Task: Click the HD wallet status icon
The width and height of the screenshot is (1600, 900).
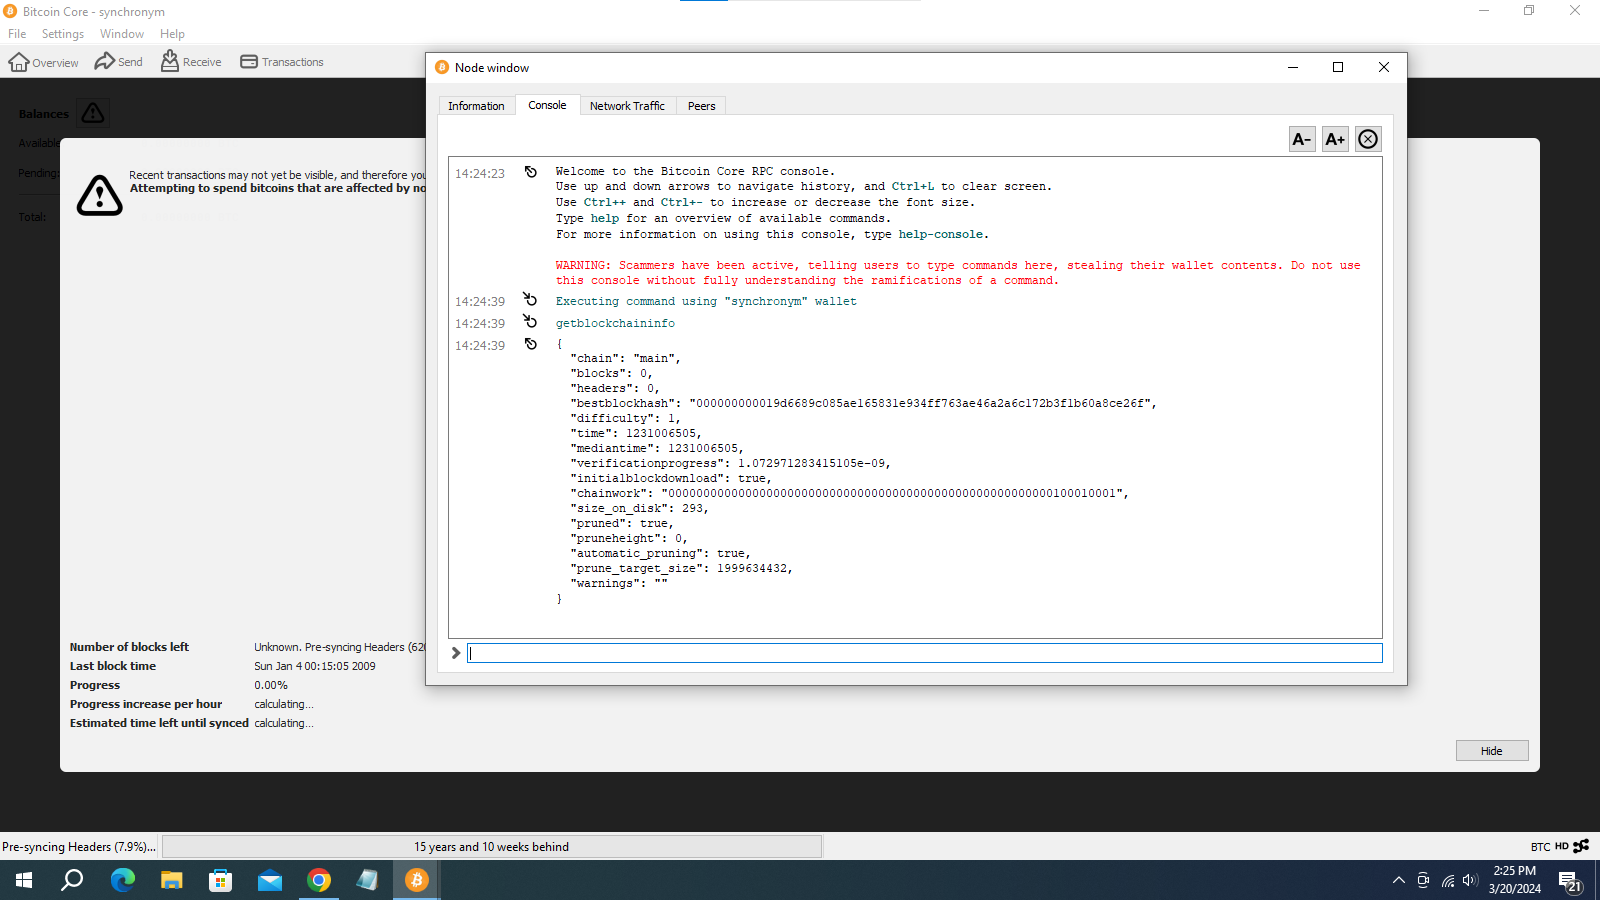Action: pos(1562,846)
